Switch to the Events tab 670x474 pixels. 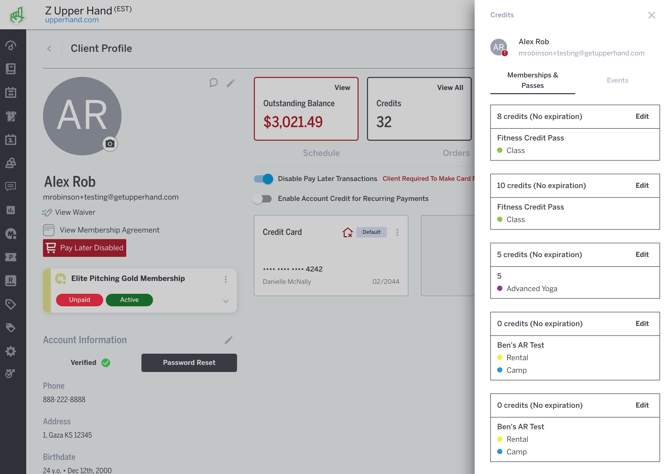[x=617, y=80]
